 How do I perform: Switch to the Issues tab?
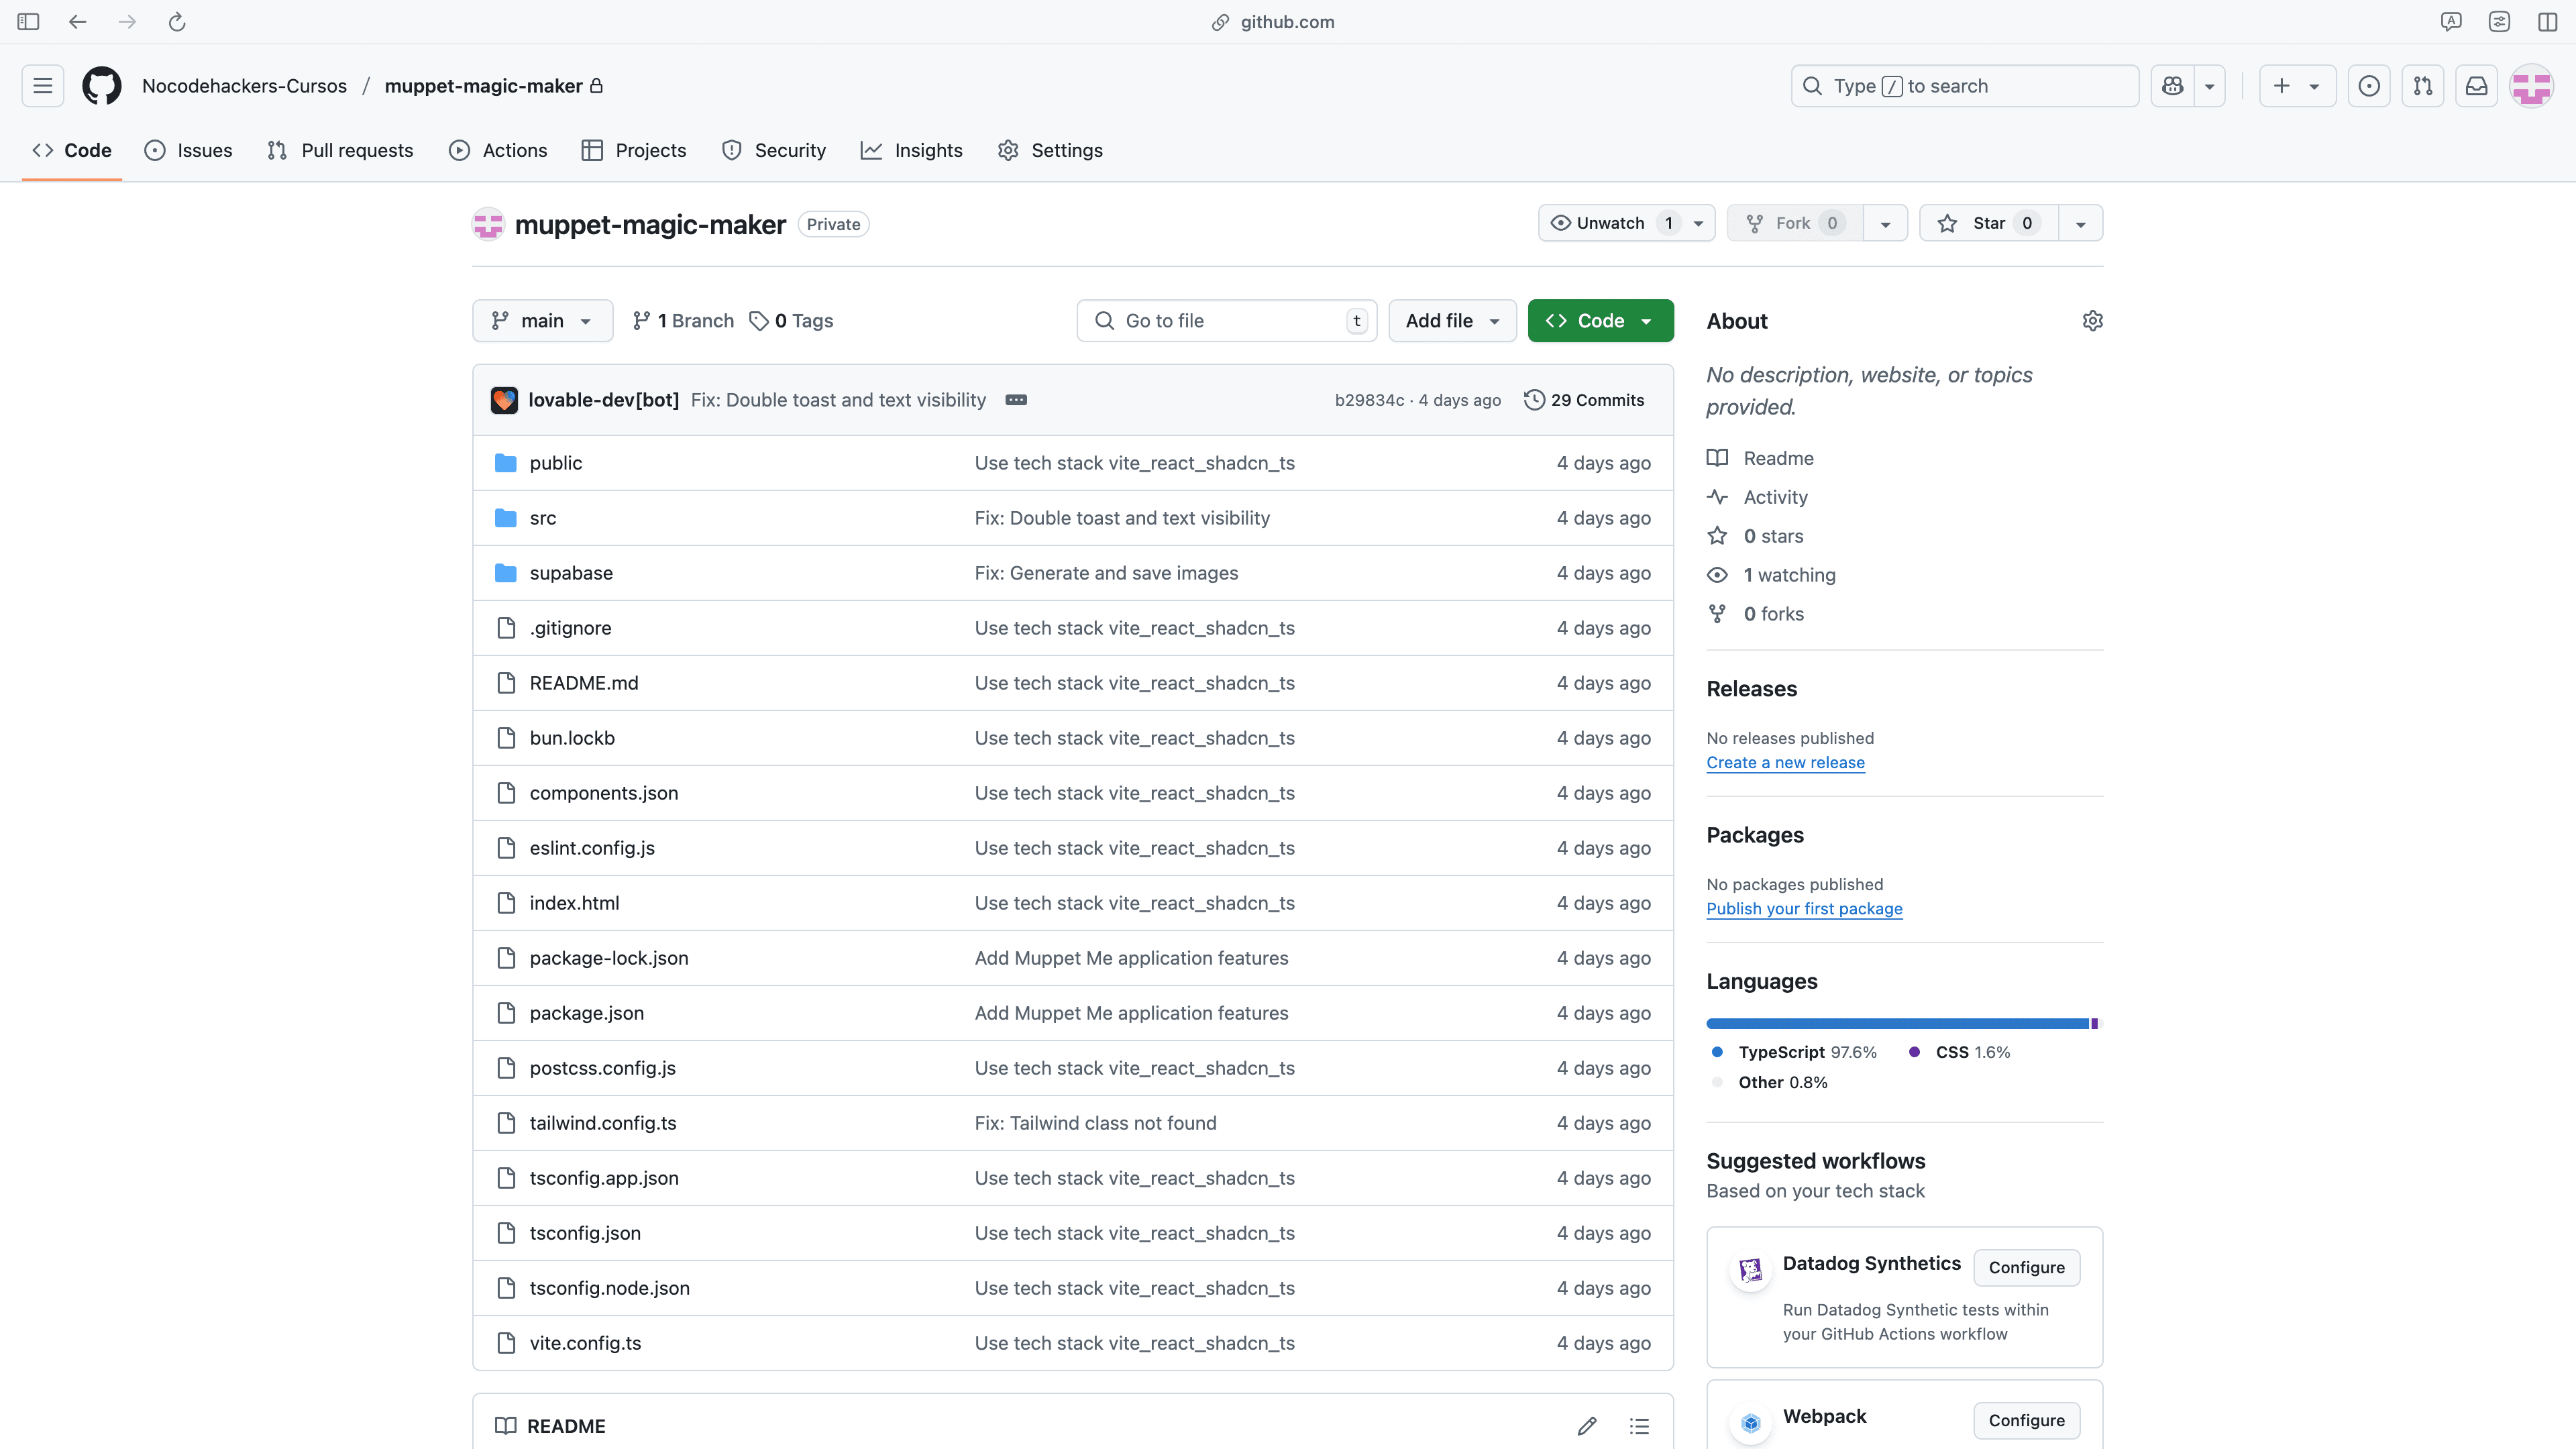[189, 150]
